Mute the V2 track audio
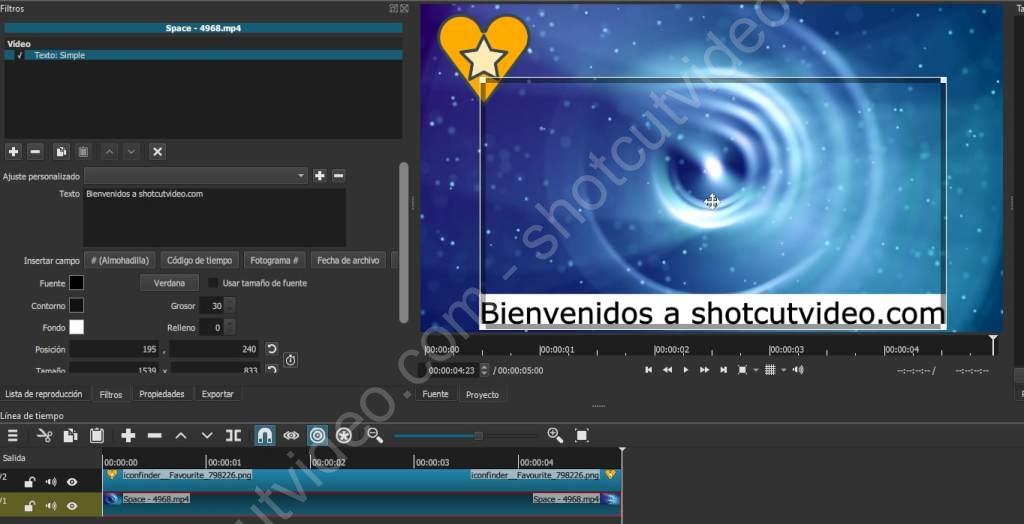Screen dimensions: 1024x524 point(50,482)
